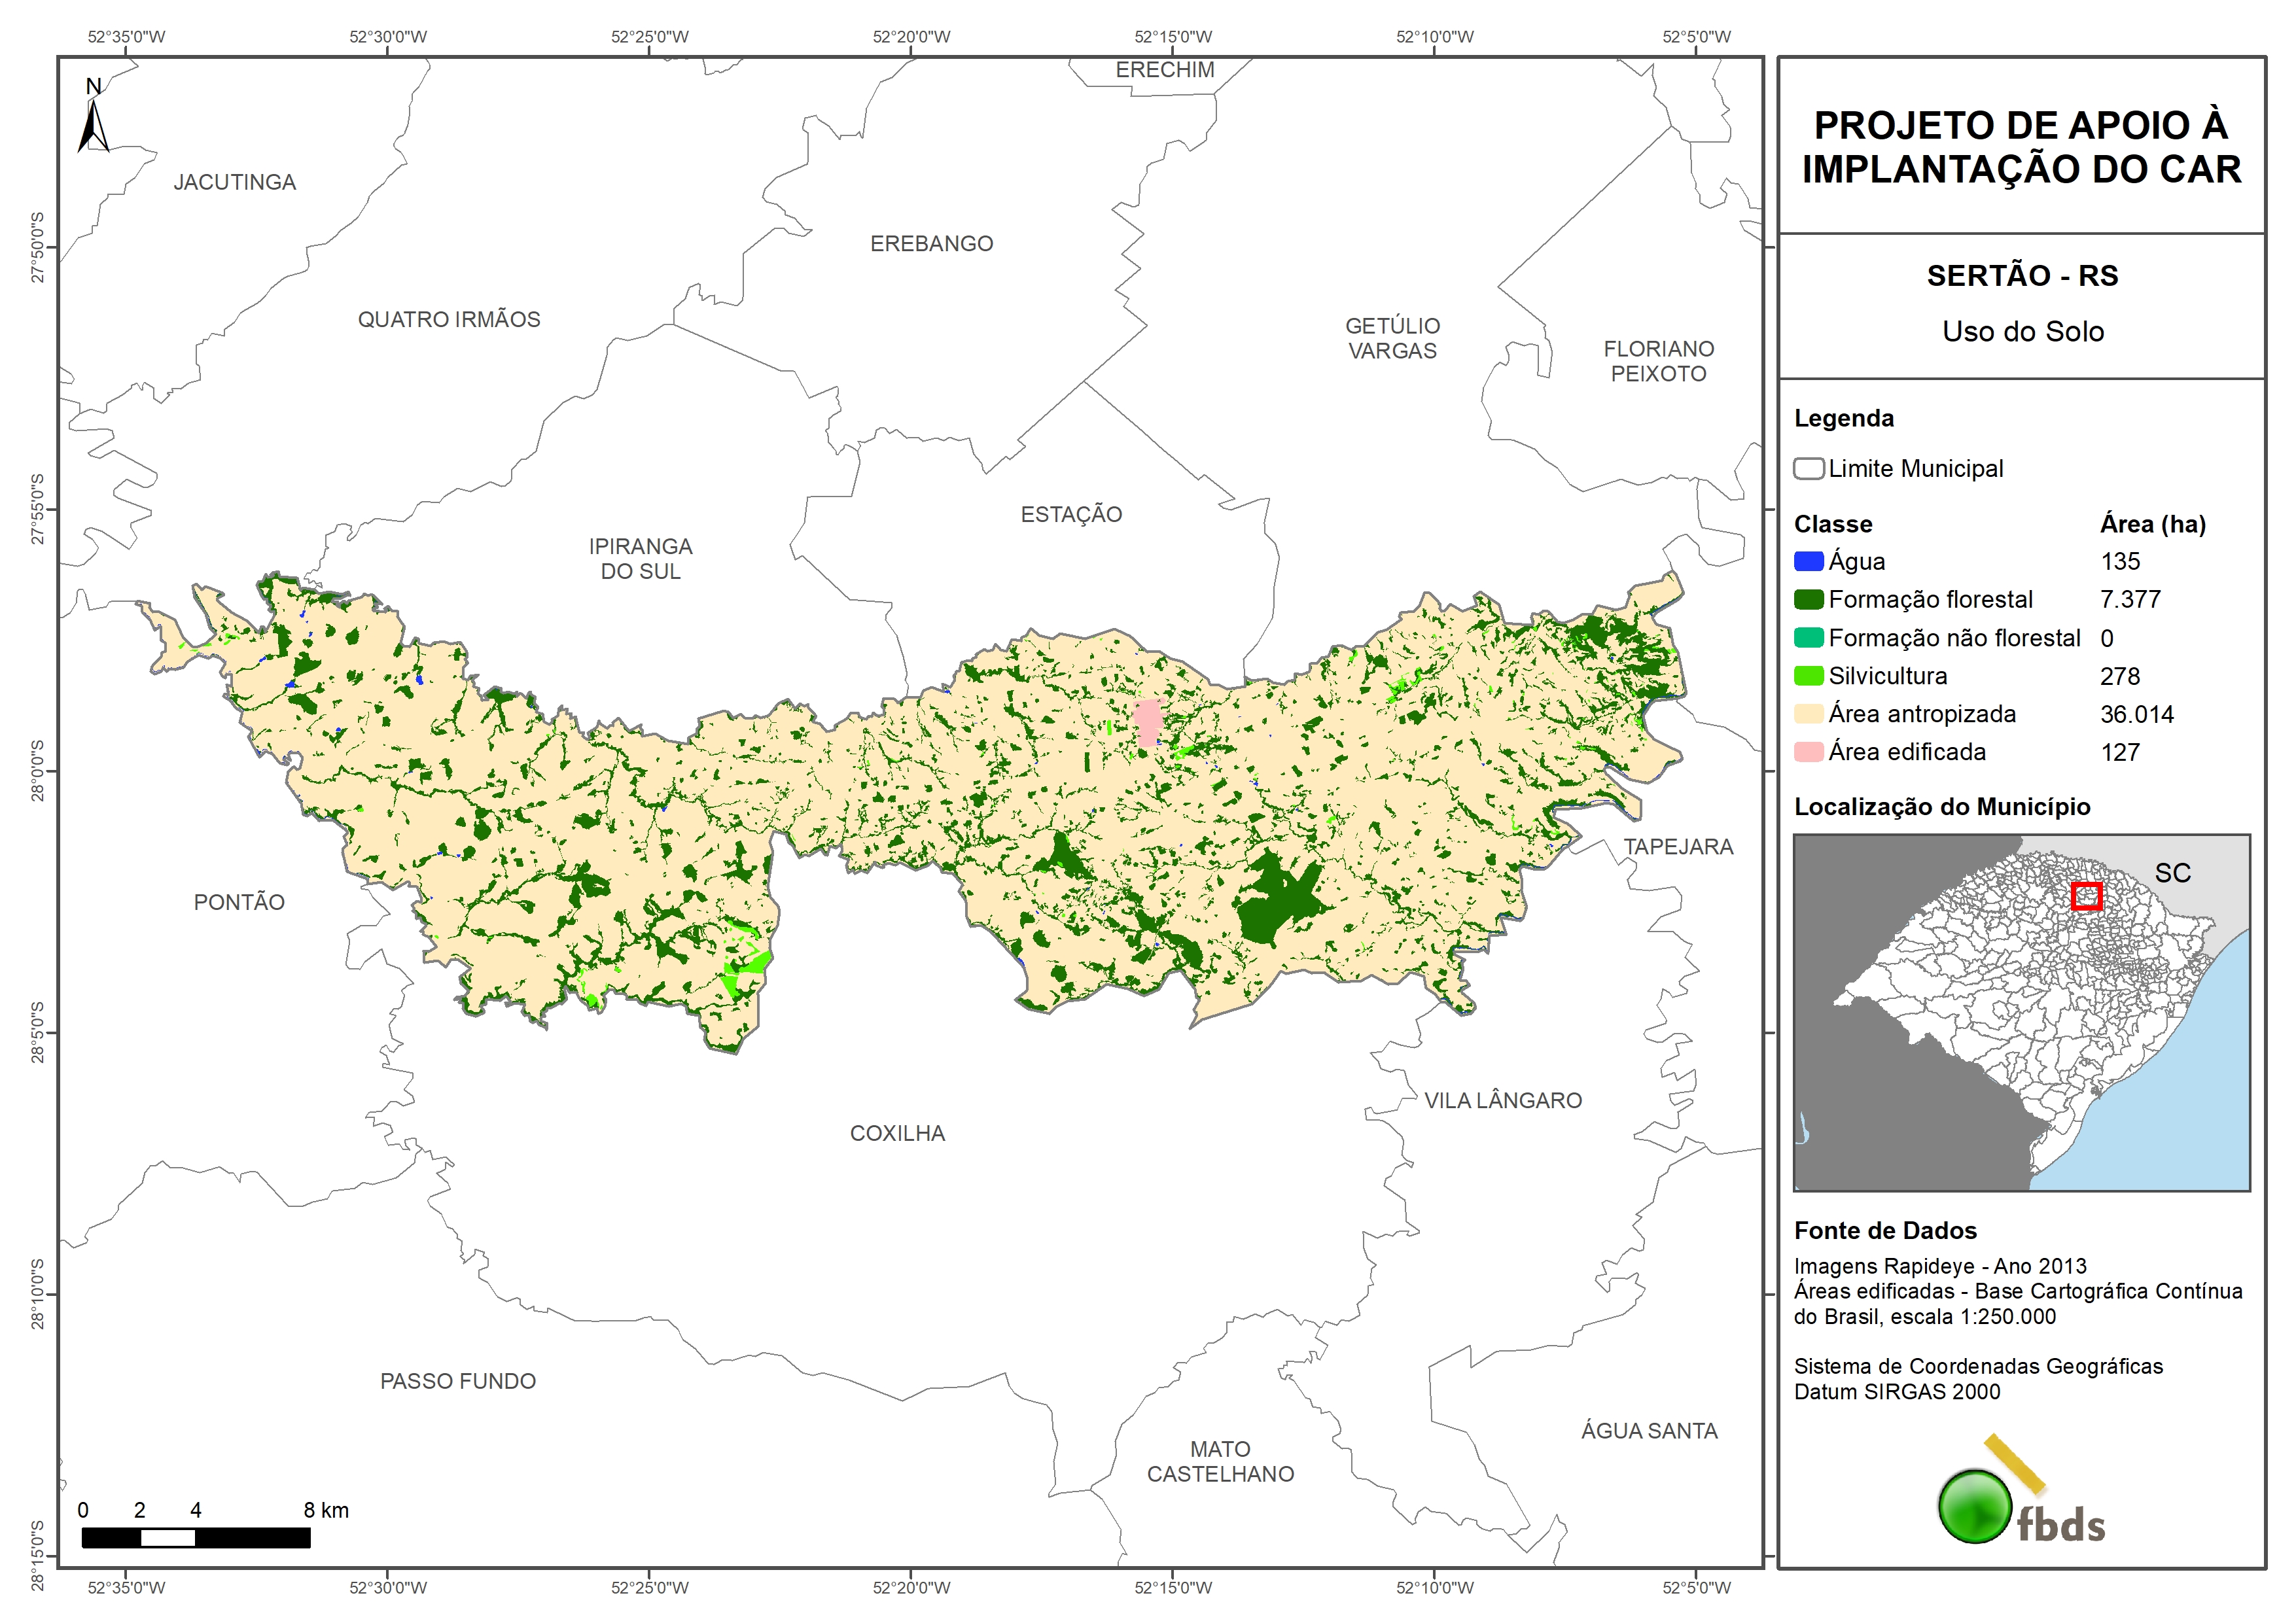This screenshot has height=1623, width=2296.
Task: Click the beige Área antropizada swatch
Action: pyautogui.click(x=1808, y=714)
